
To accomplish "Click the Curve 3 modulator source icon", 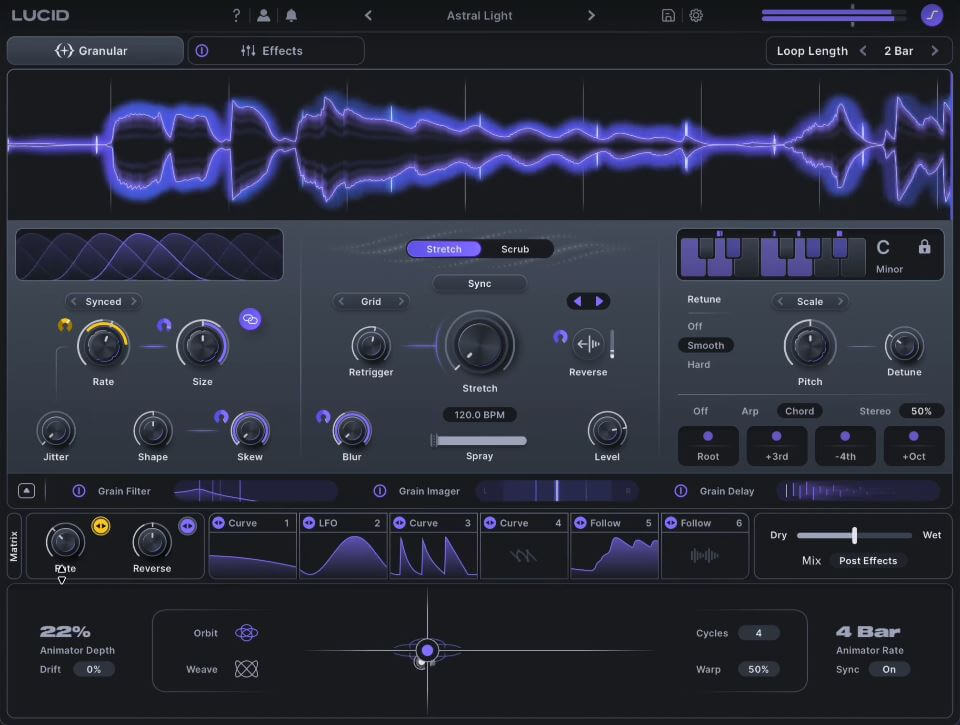I will [399, 523].
